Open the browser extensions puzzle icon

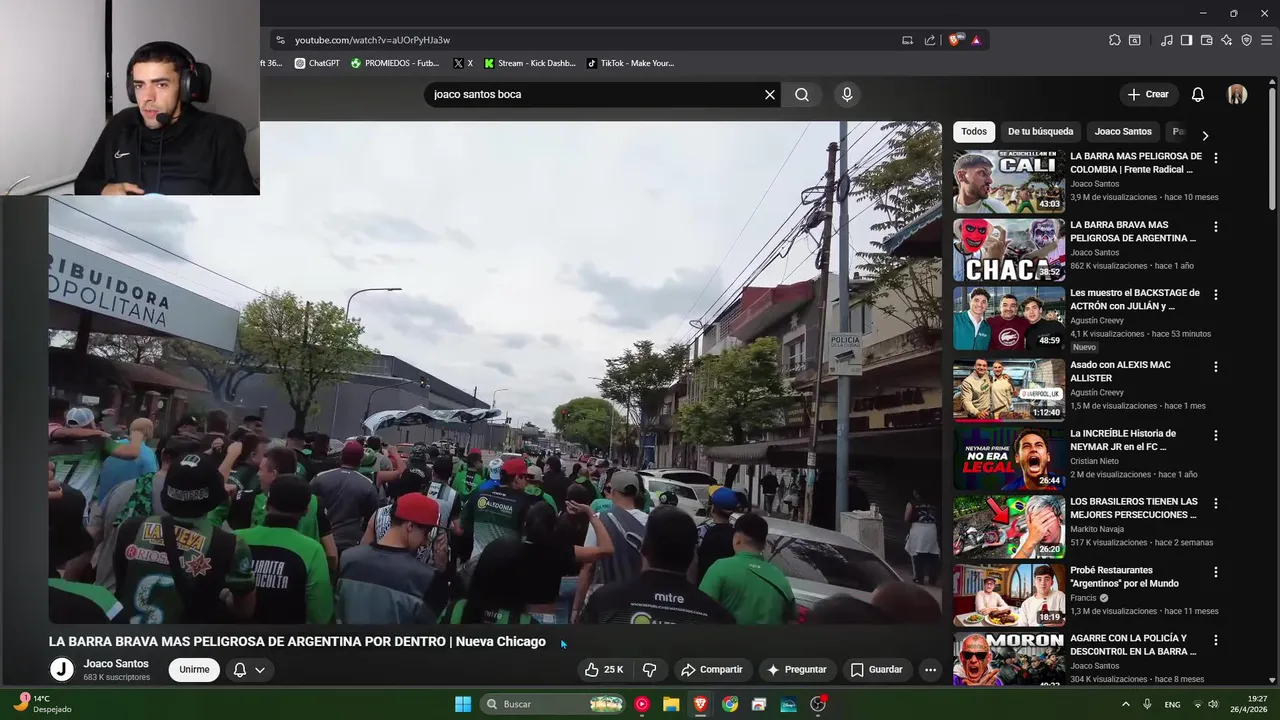point(1115,40)
